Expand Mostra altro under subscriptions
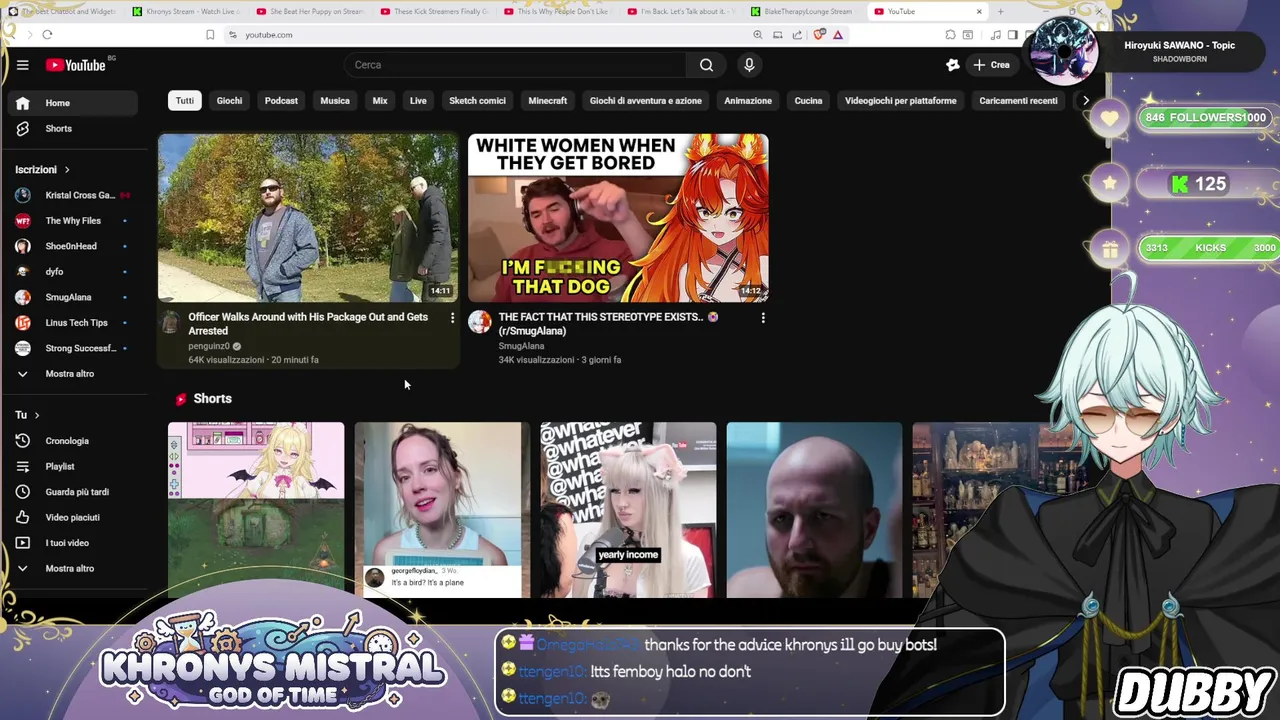The image size is (1280, 720). tap(72, 373)
